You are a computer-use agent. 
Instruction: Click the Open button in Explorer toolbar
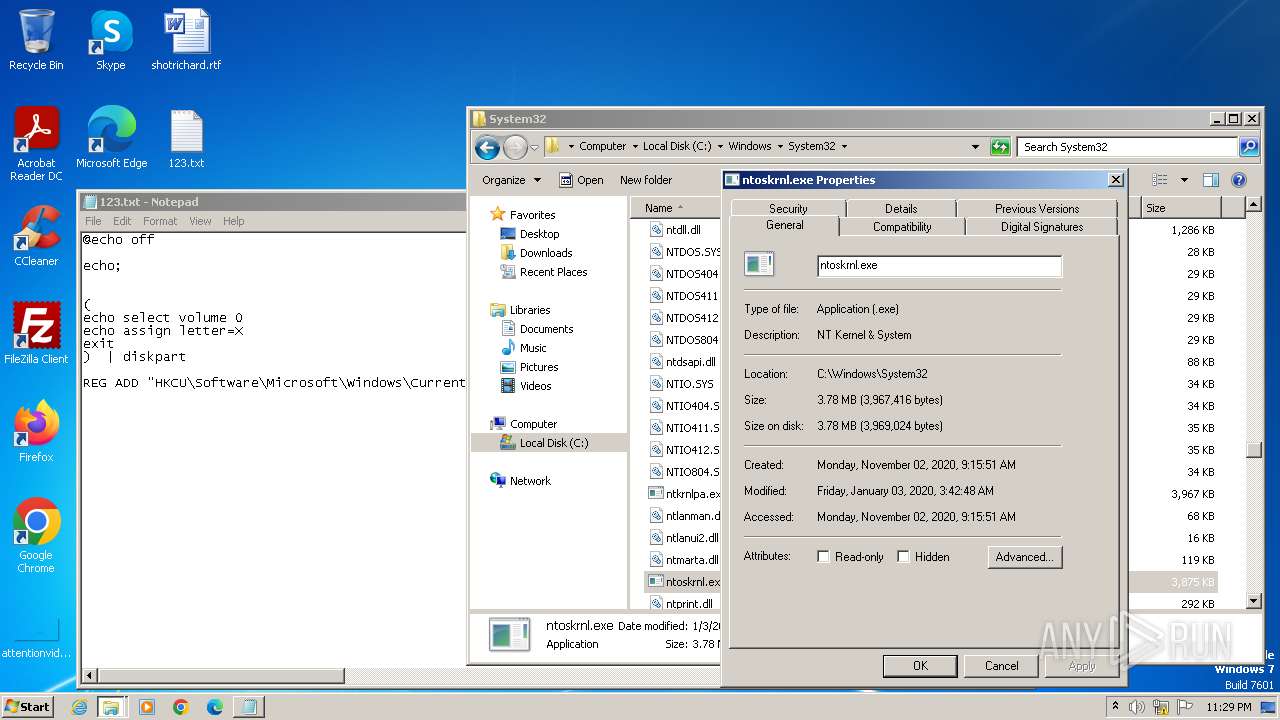point(581,180)
